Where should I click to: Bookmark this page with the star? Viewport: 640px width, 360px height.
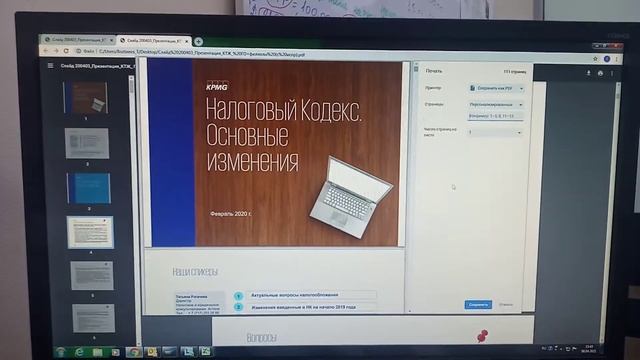[595, 59]
